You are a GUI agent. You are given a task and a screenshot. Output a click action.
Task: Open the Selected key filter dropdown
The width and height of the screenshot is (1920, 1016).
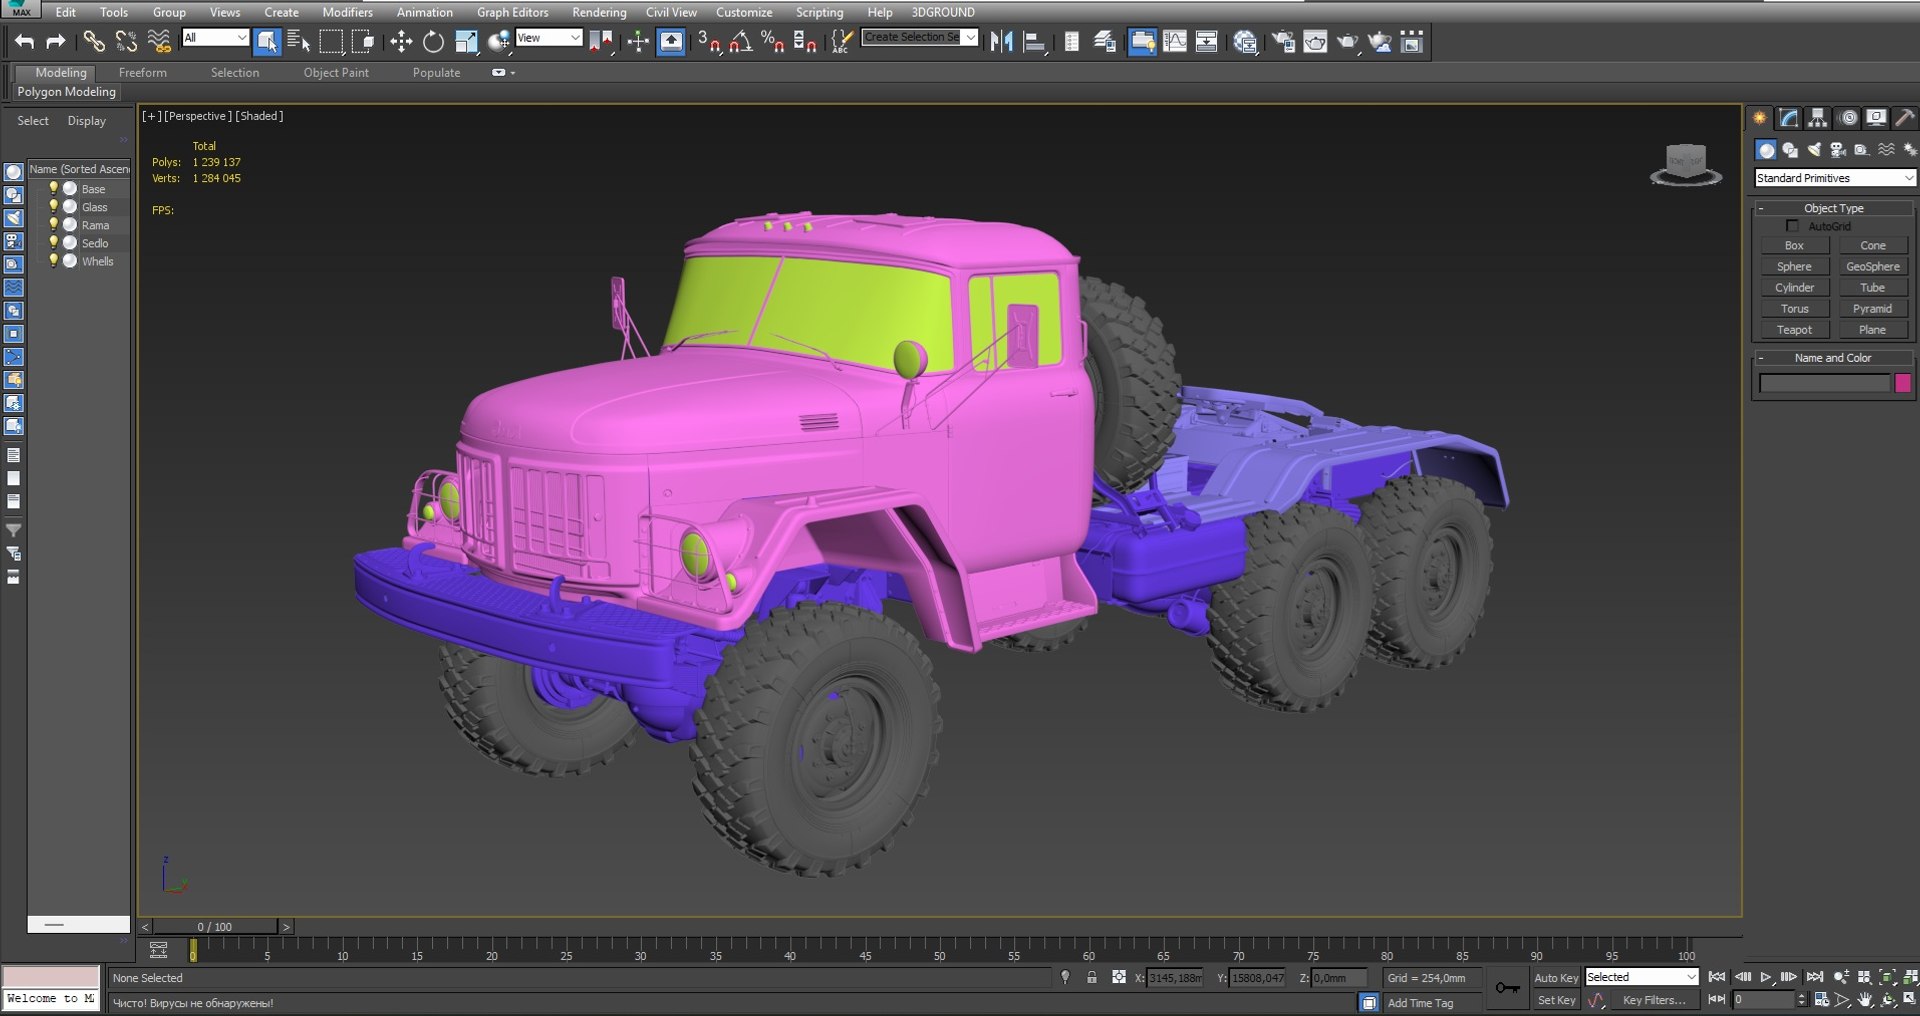tap(1641, 977)
